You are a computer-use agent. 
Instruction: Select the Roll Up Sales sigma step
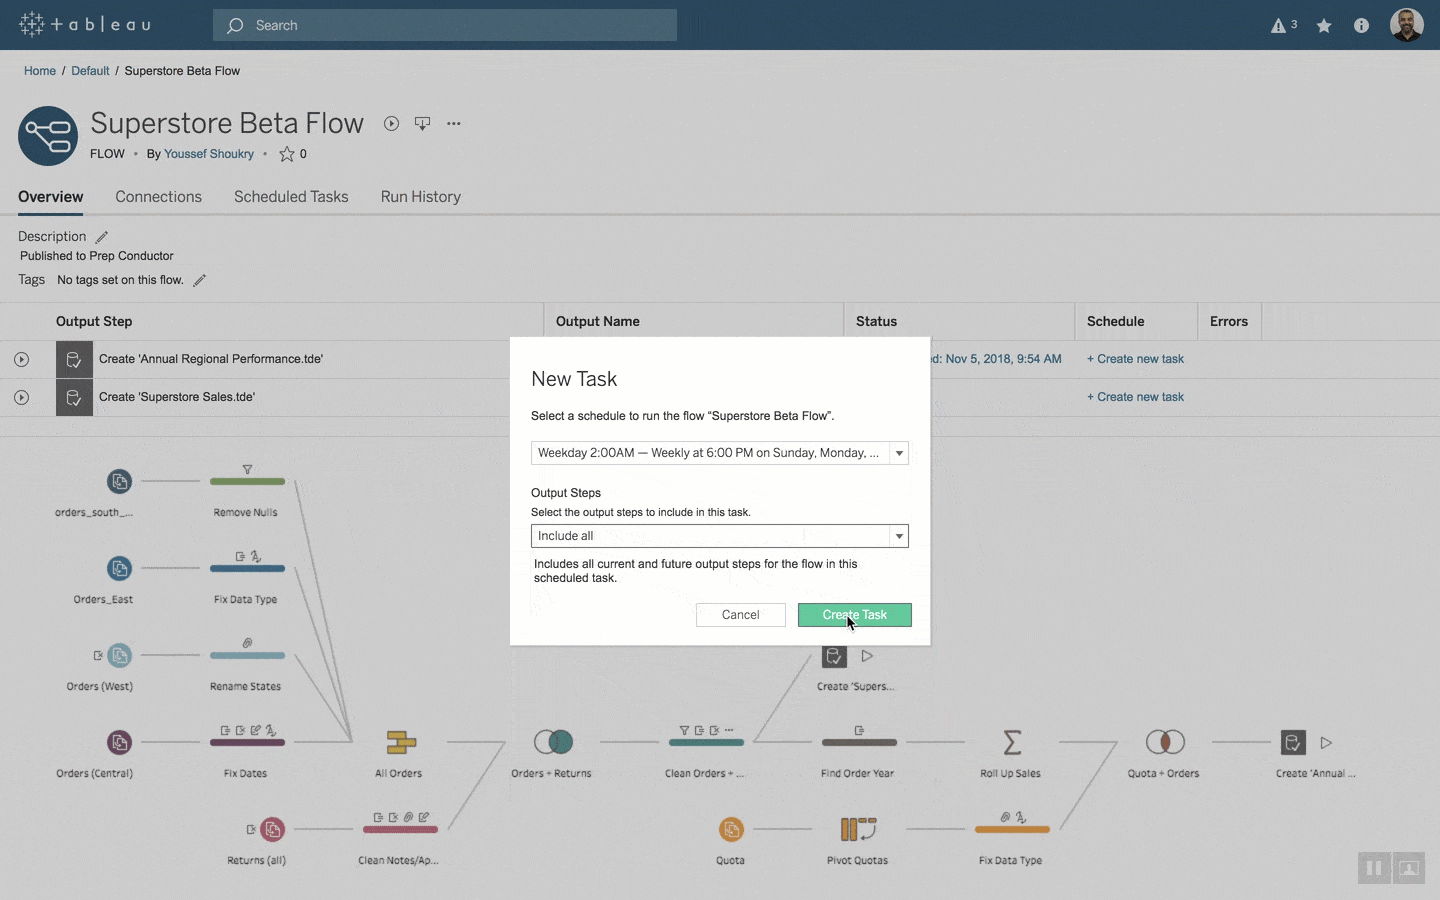(x=1011, y=743)
